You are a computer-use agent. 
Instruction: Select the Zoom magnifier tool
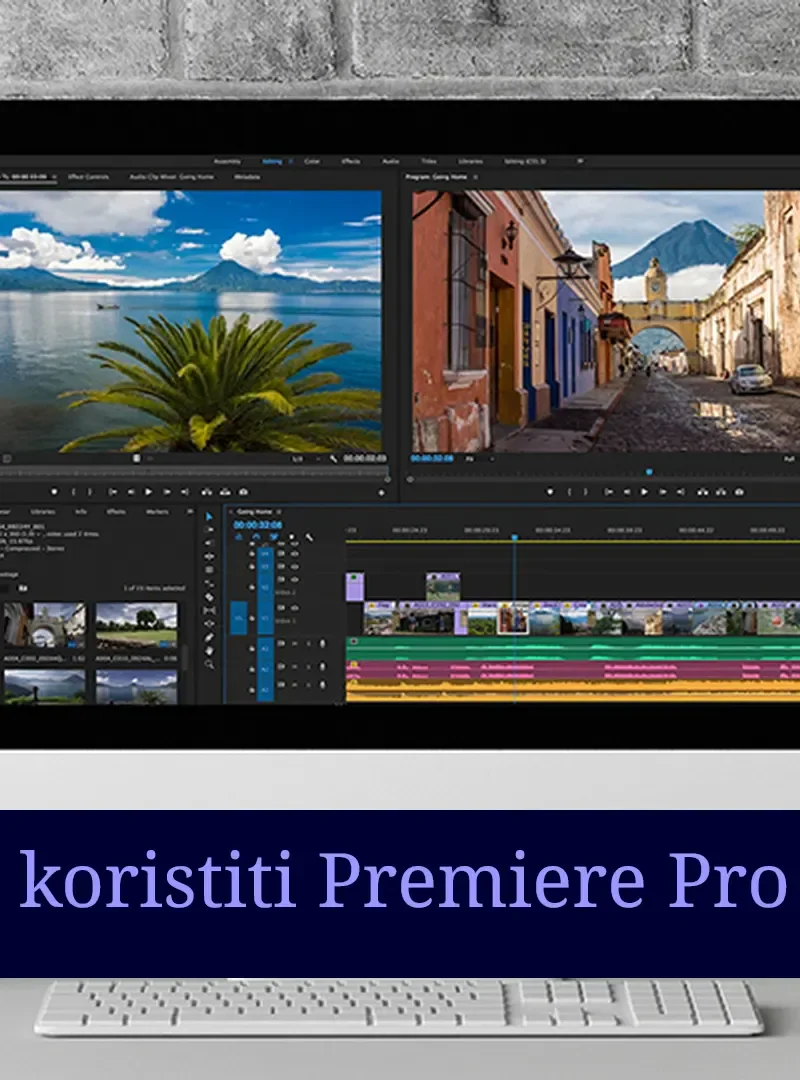point(209,664)
